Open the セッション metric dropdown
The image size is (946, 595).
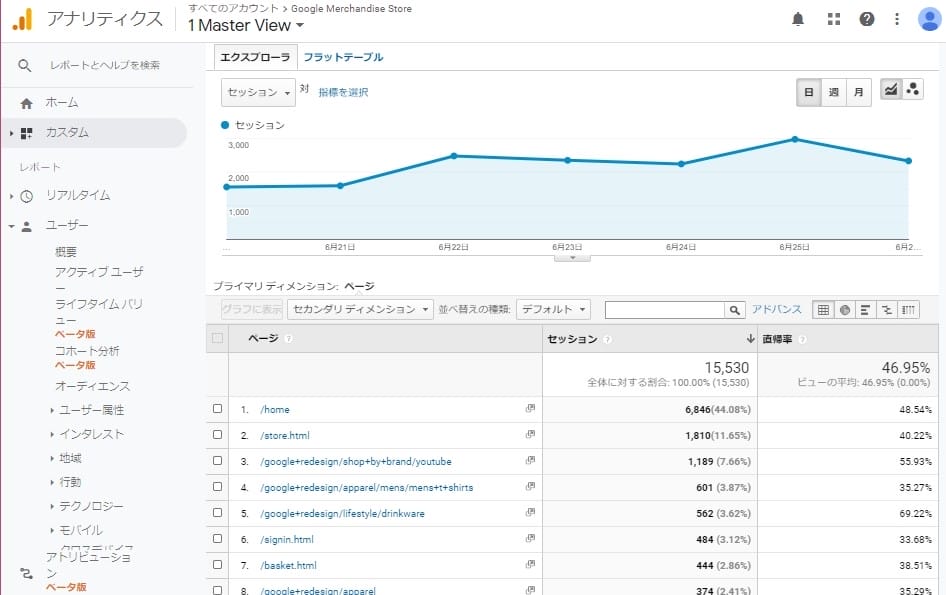click(x=258, y=92)
